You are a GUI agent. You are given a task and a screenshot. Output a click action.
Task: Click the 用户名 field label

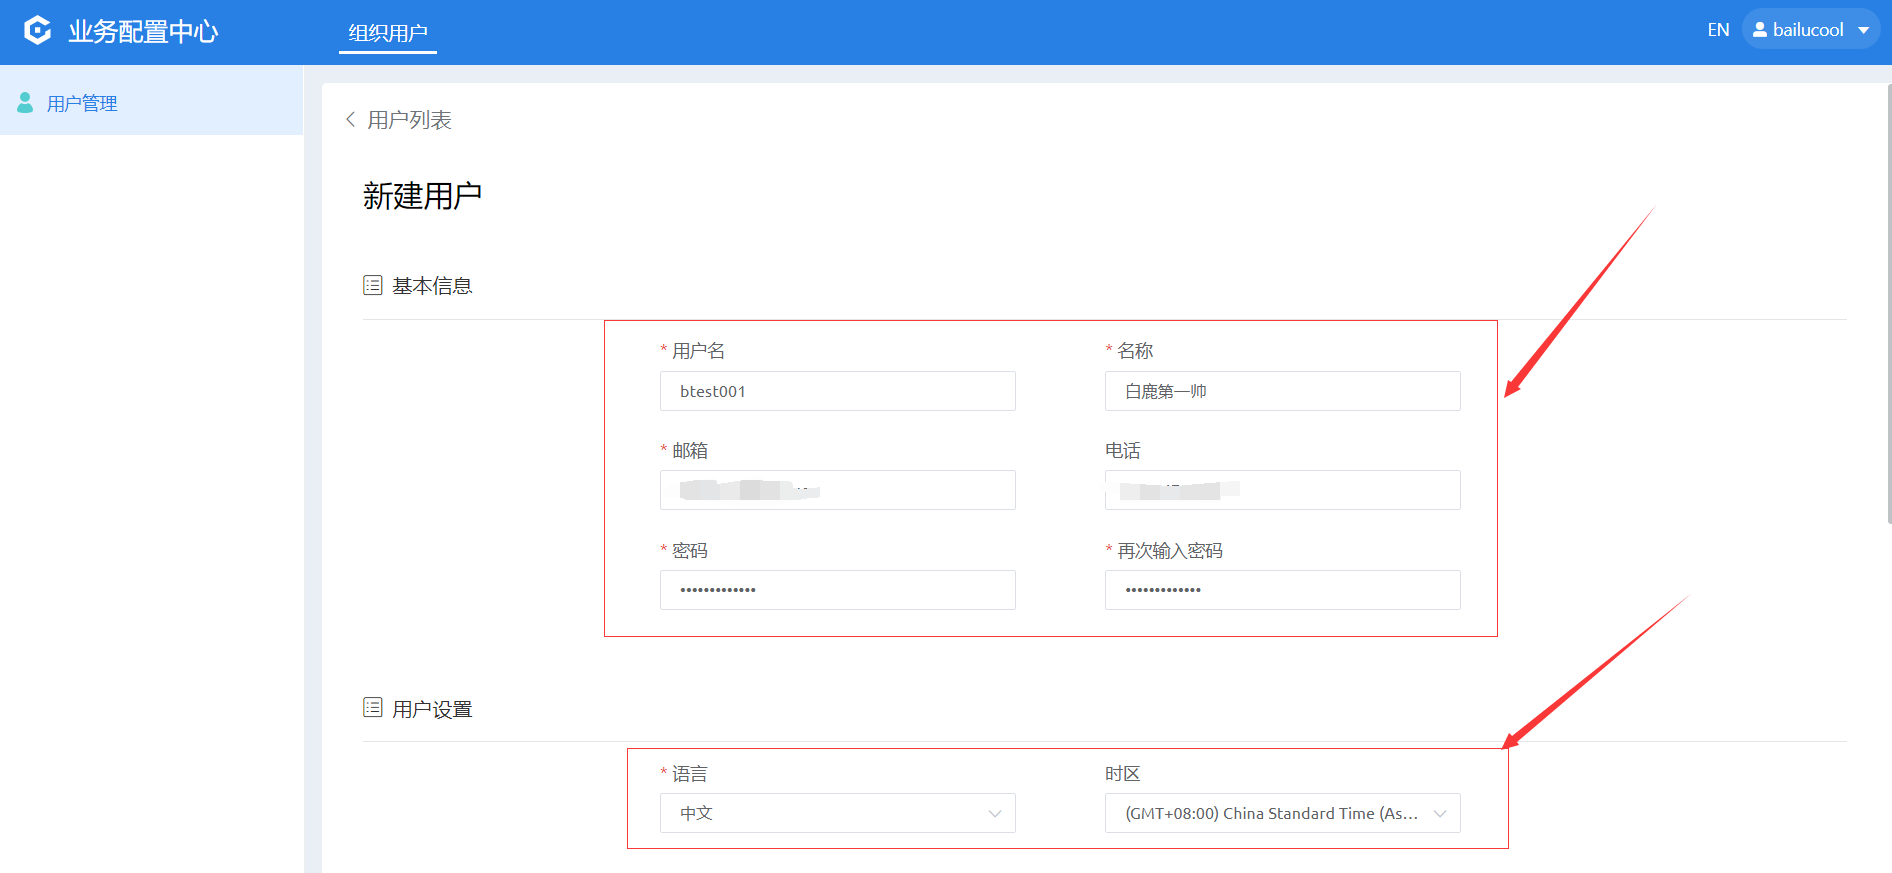coord(698,351)
